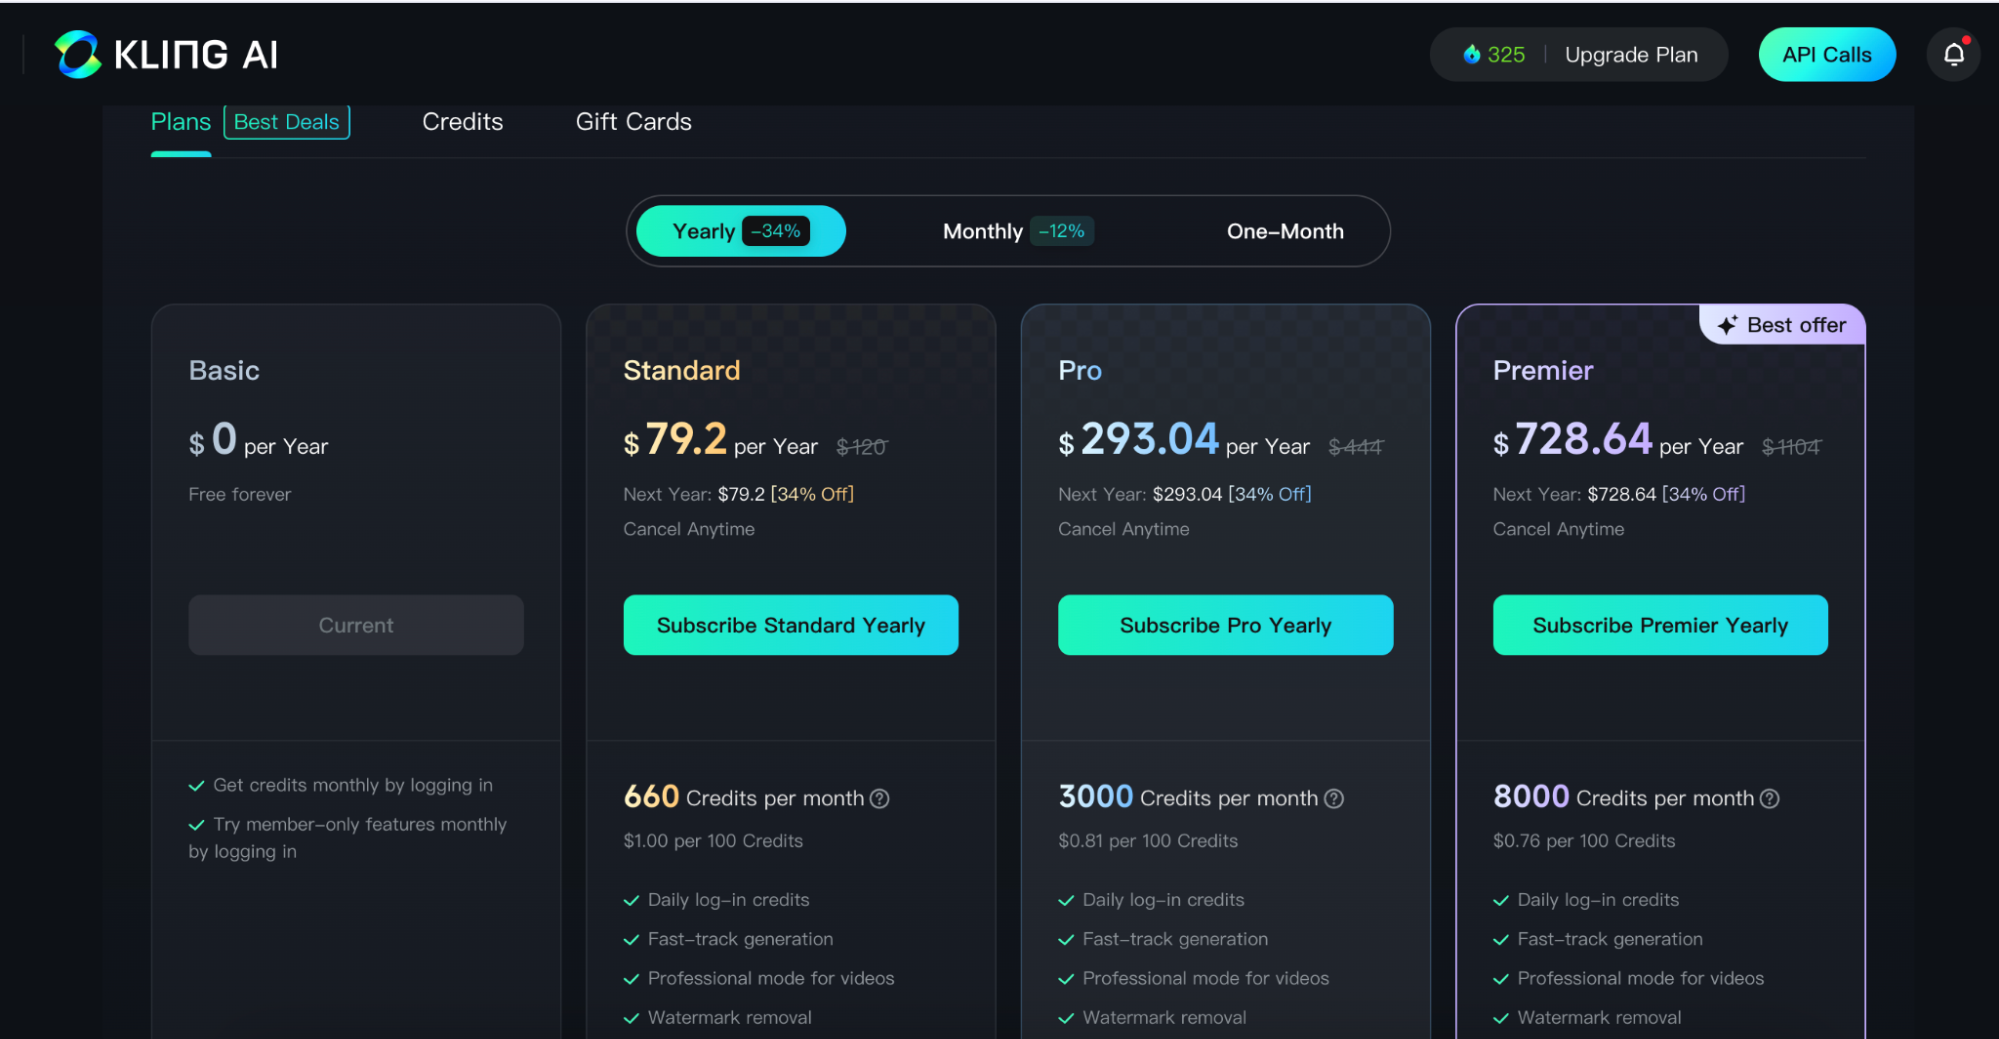Switch billing to Yearly
Viewport: 1999px width, 1039px height.
coord(741,231)
